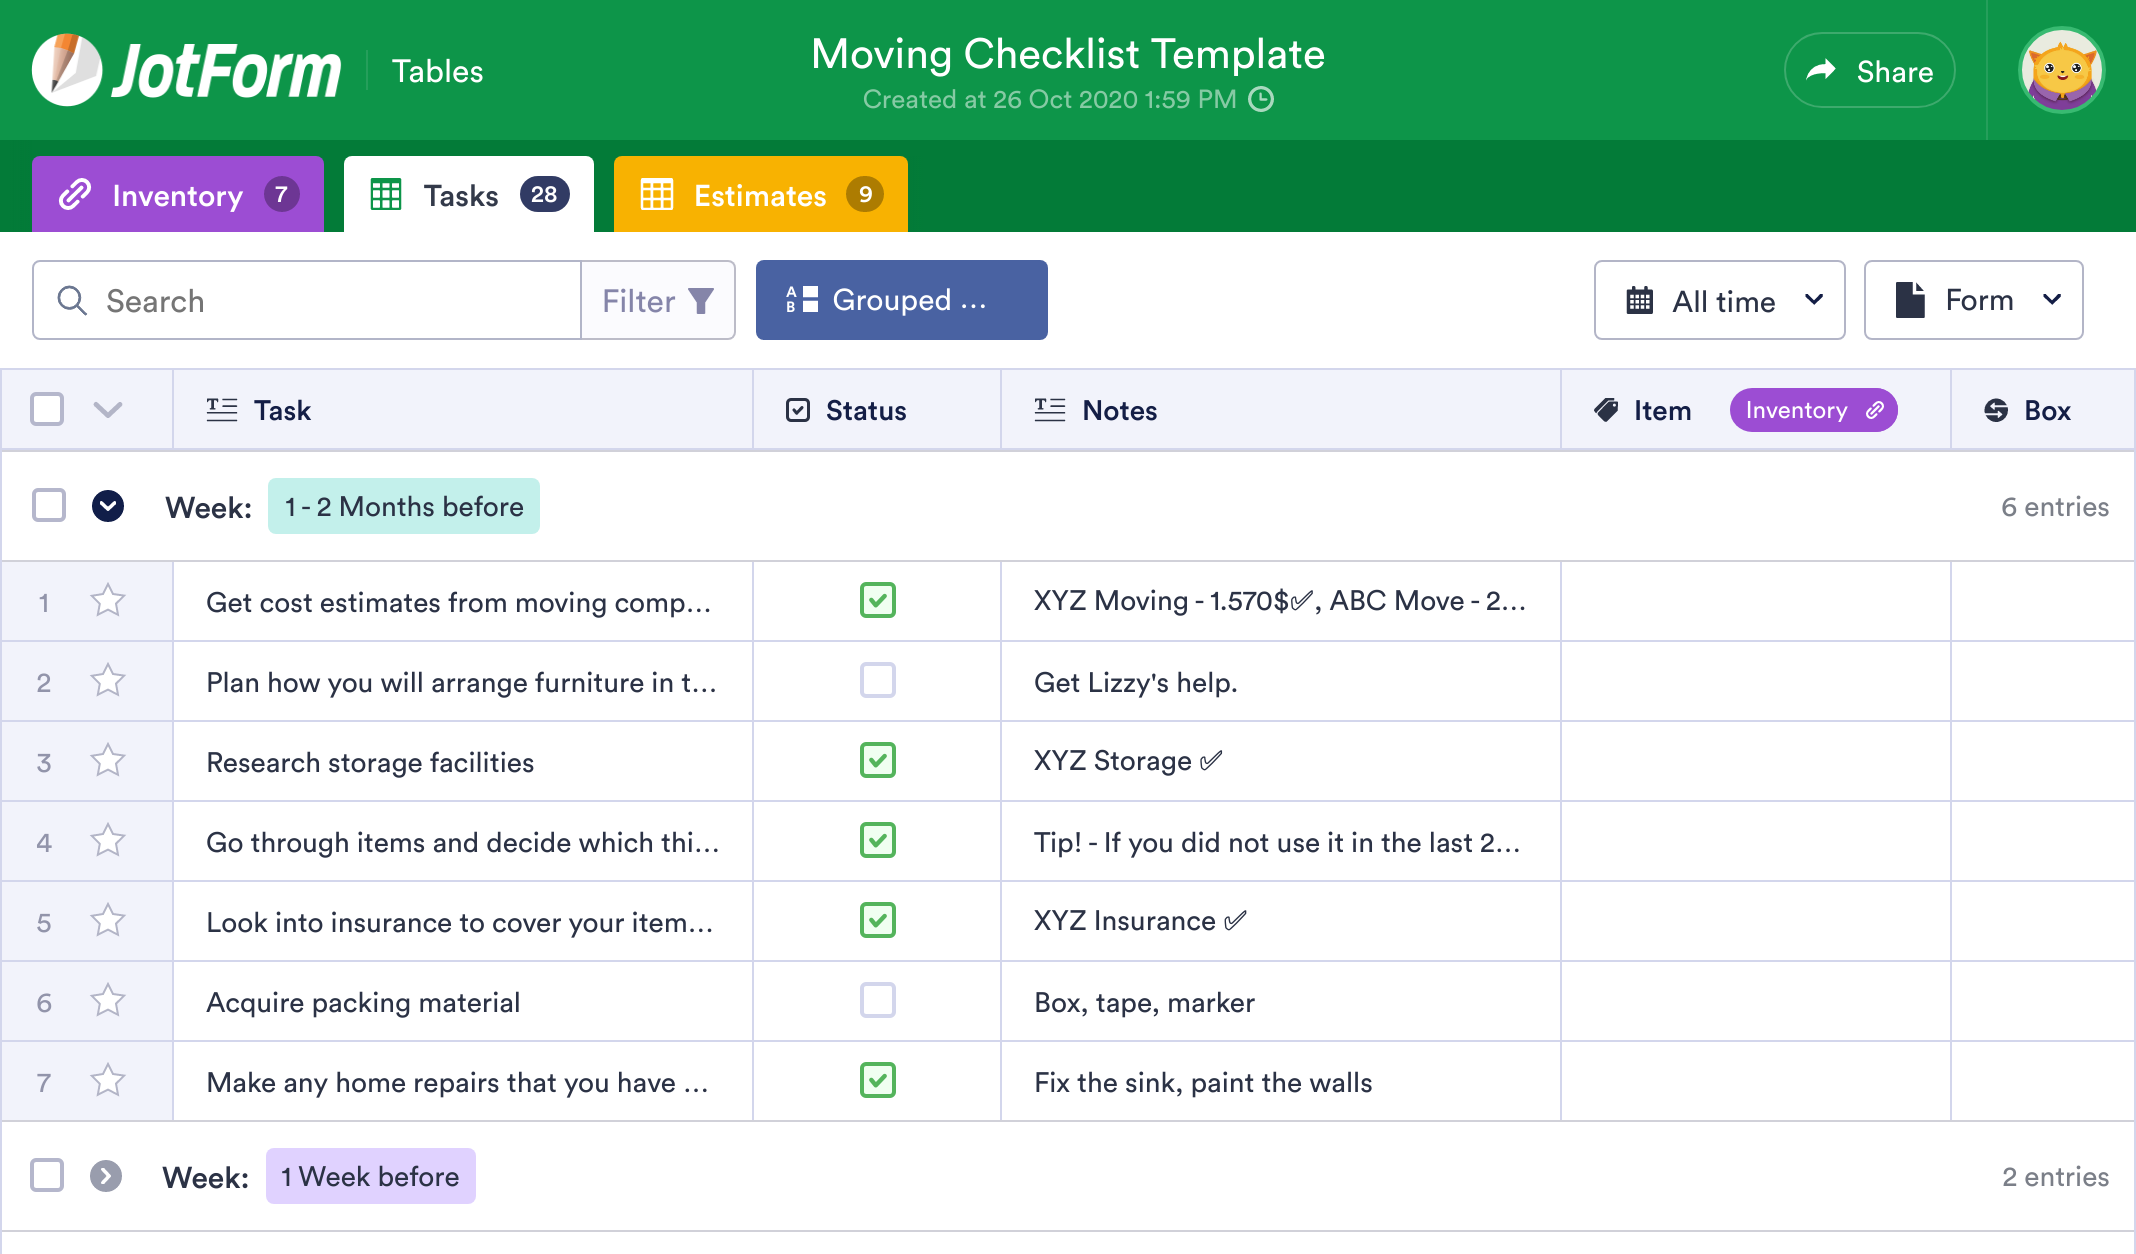2136x1254 pixels.
Task: Open the Grouped by options
Action: (901, 300)
